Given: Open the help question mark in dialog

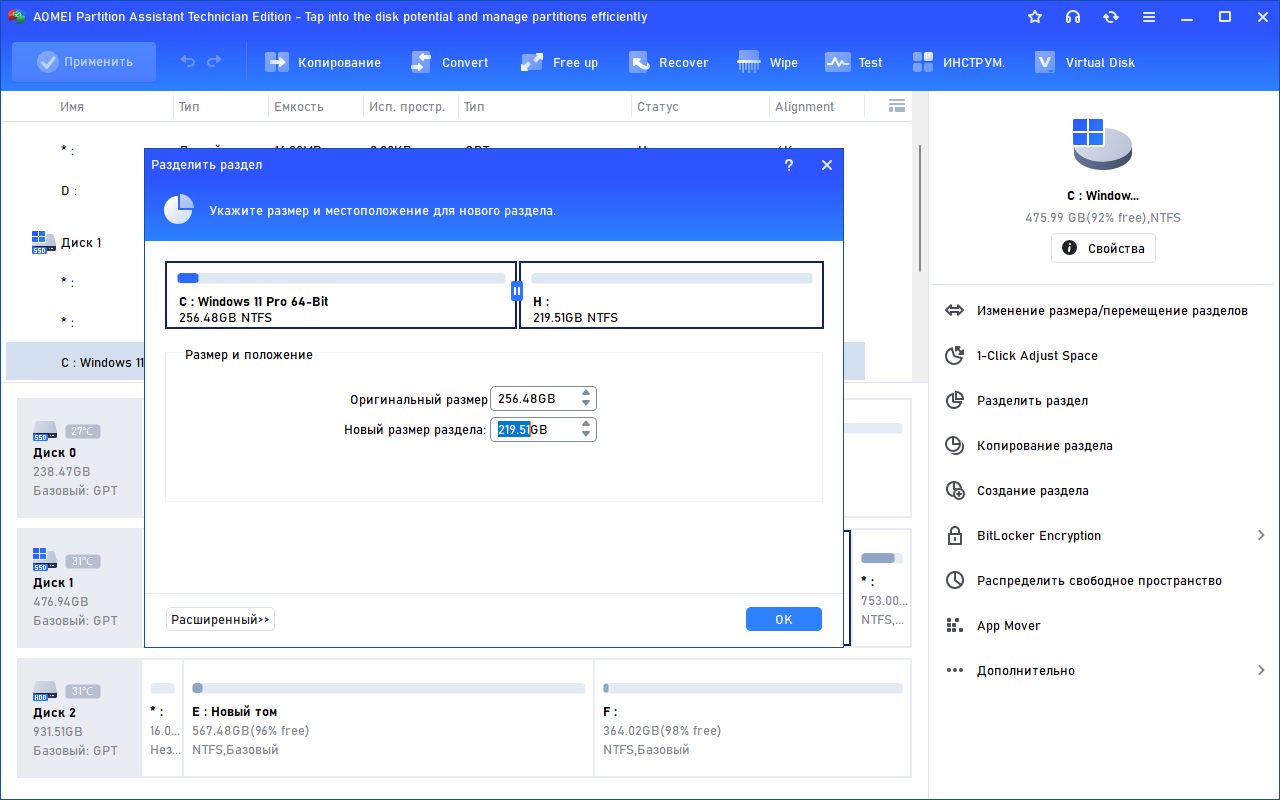Looking at the screenshot, I should pos(789,165).
